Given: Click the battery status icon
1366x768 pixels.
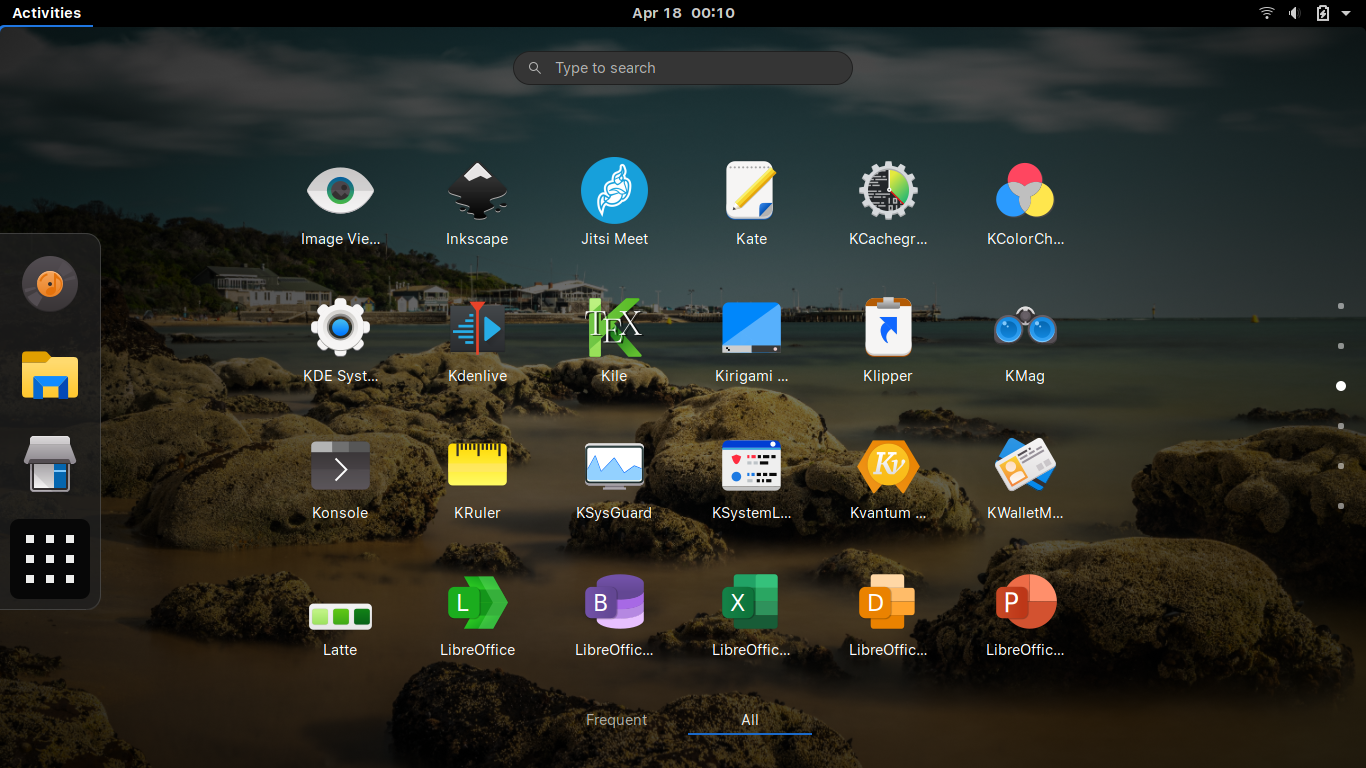Looking at the screenshot, I should click(x=1322, y=13).
